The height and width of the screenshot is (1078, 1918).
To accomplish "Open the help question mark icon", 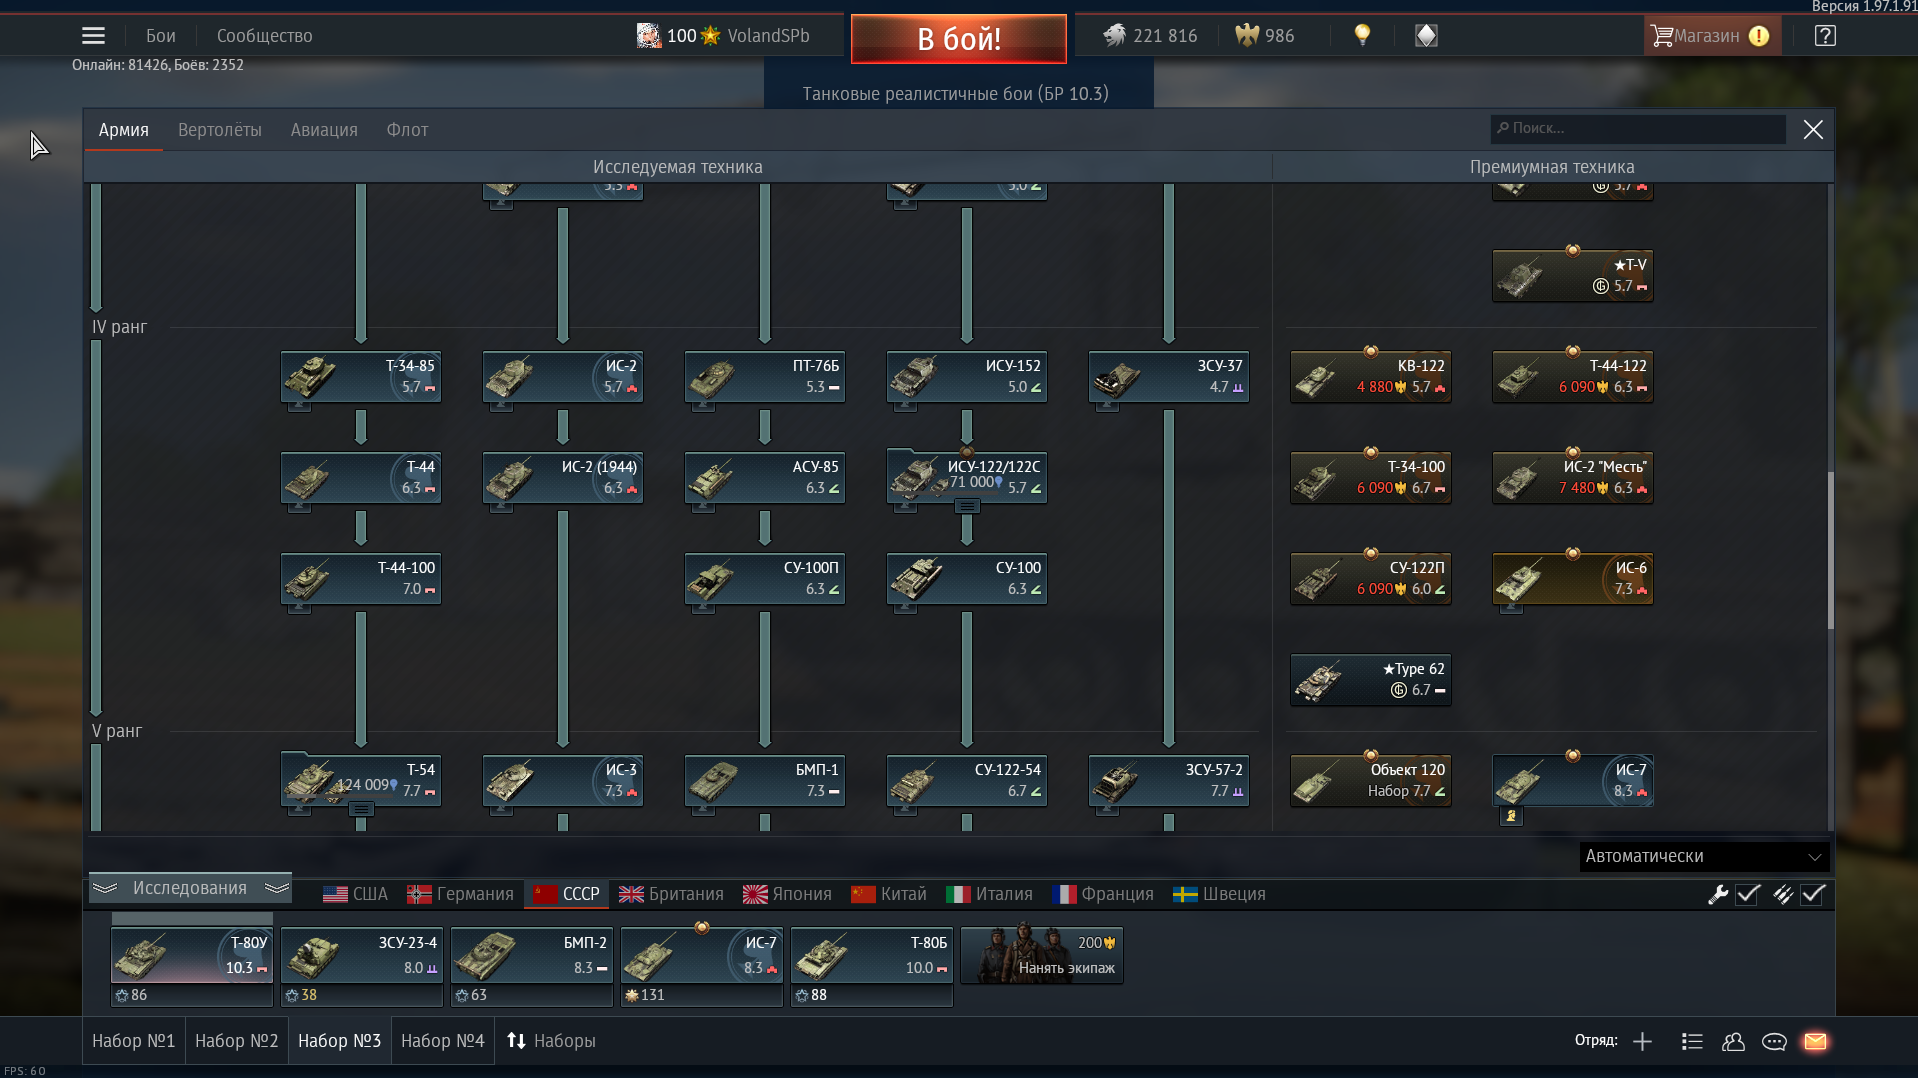I will (1825, 36).
